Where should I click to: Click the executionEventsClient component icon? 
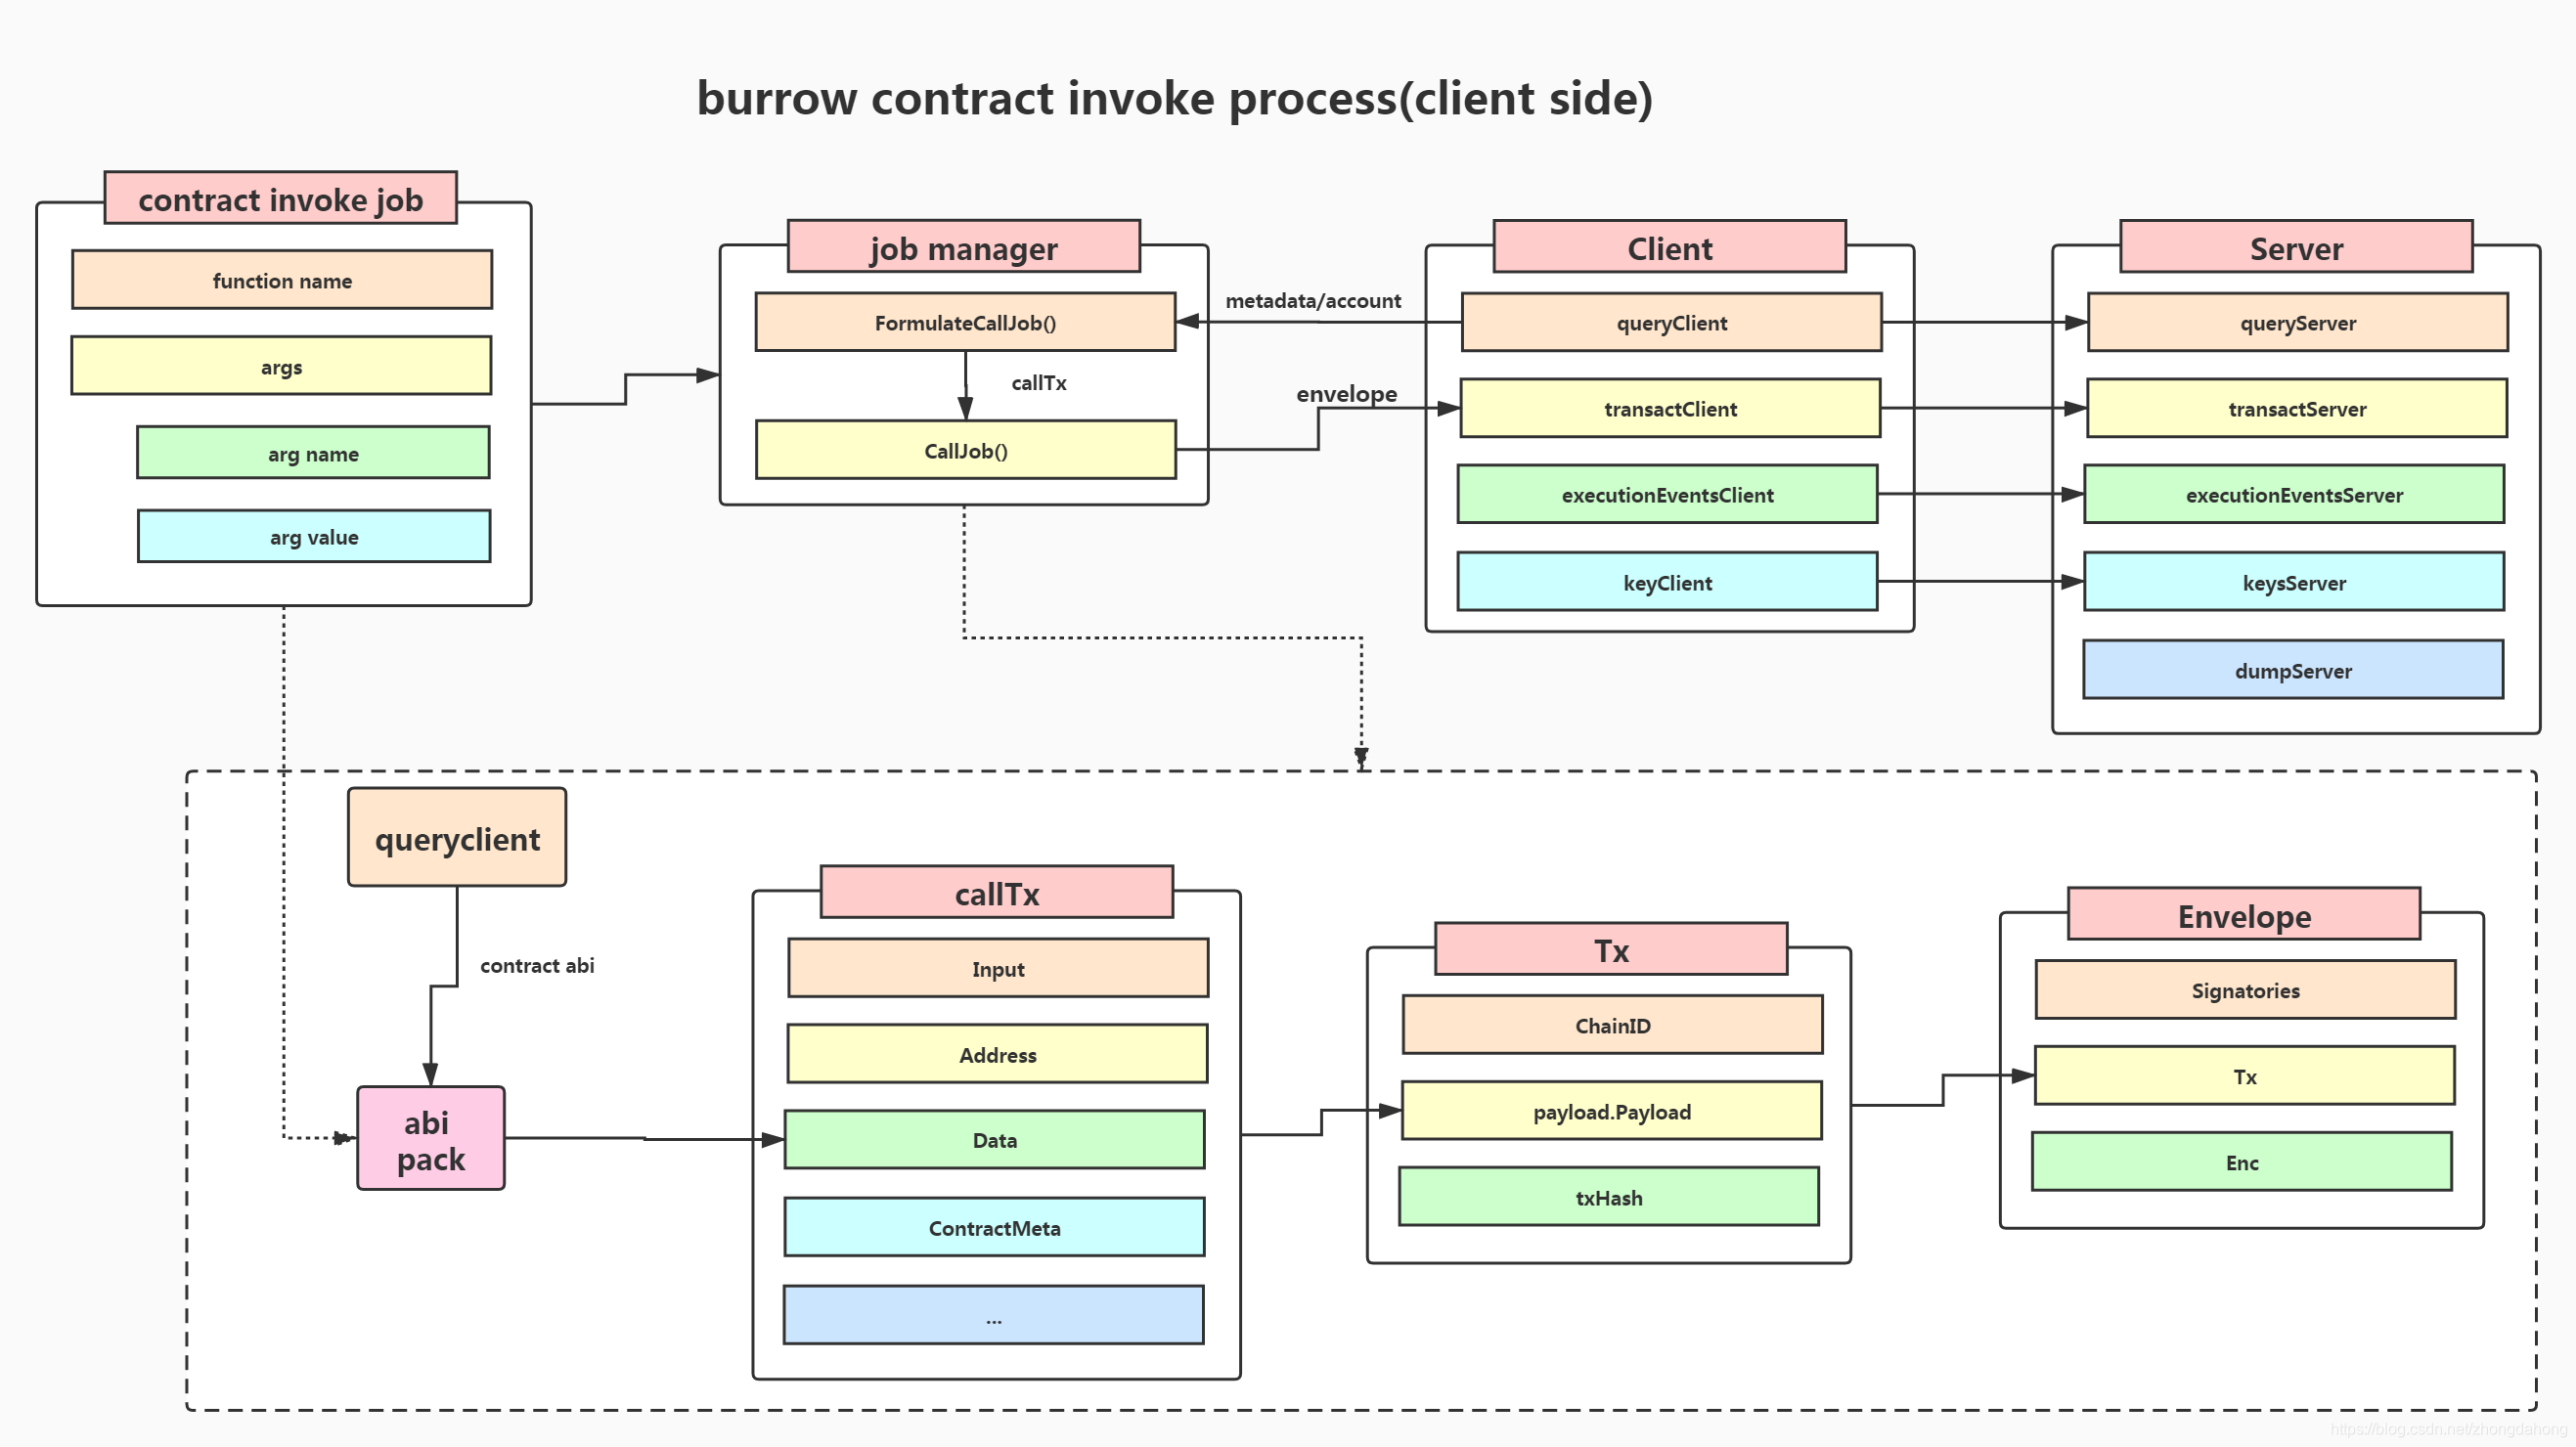(x=1672, y=497)
